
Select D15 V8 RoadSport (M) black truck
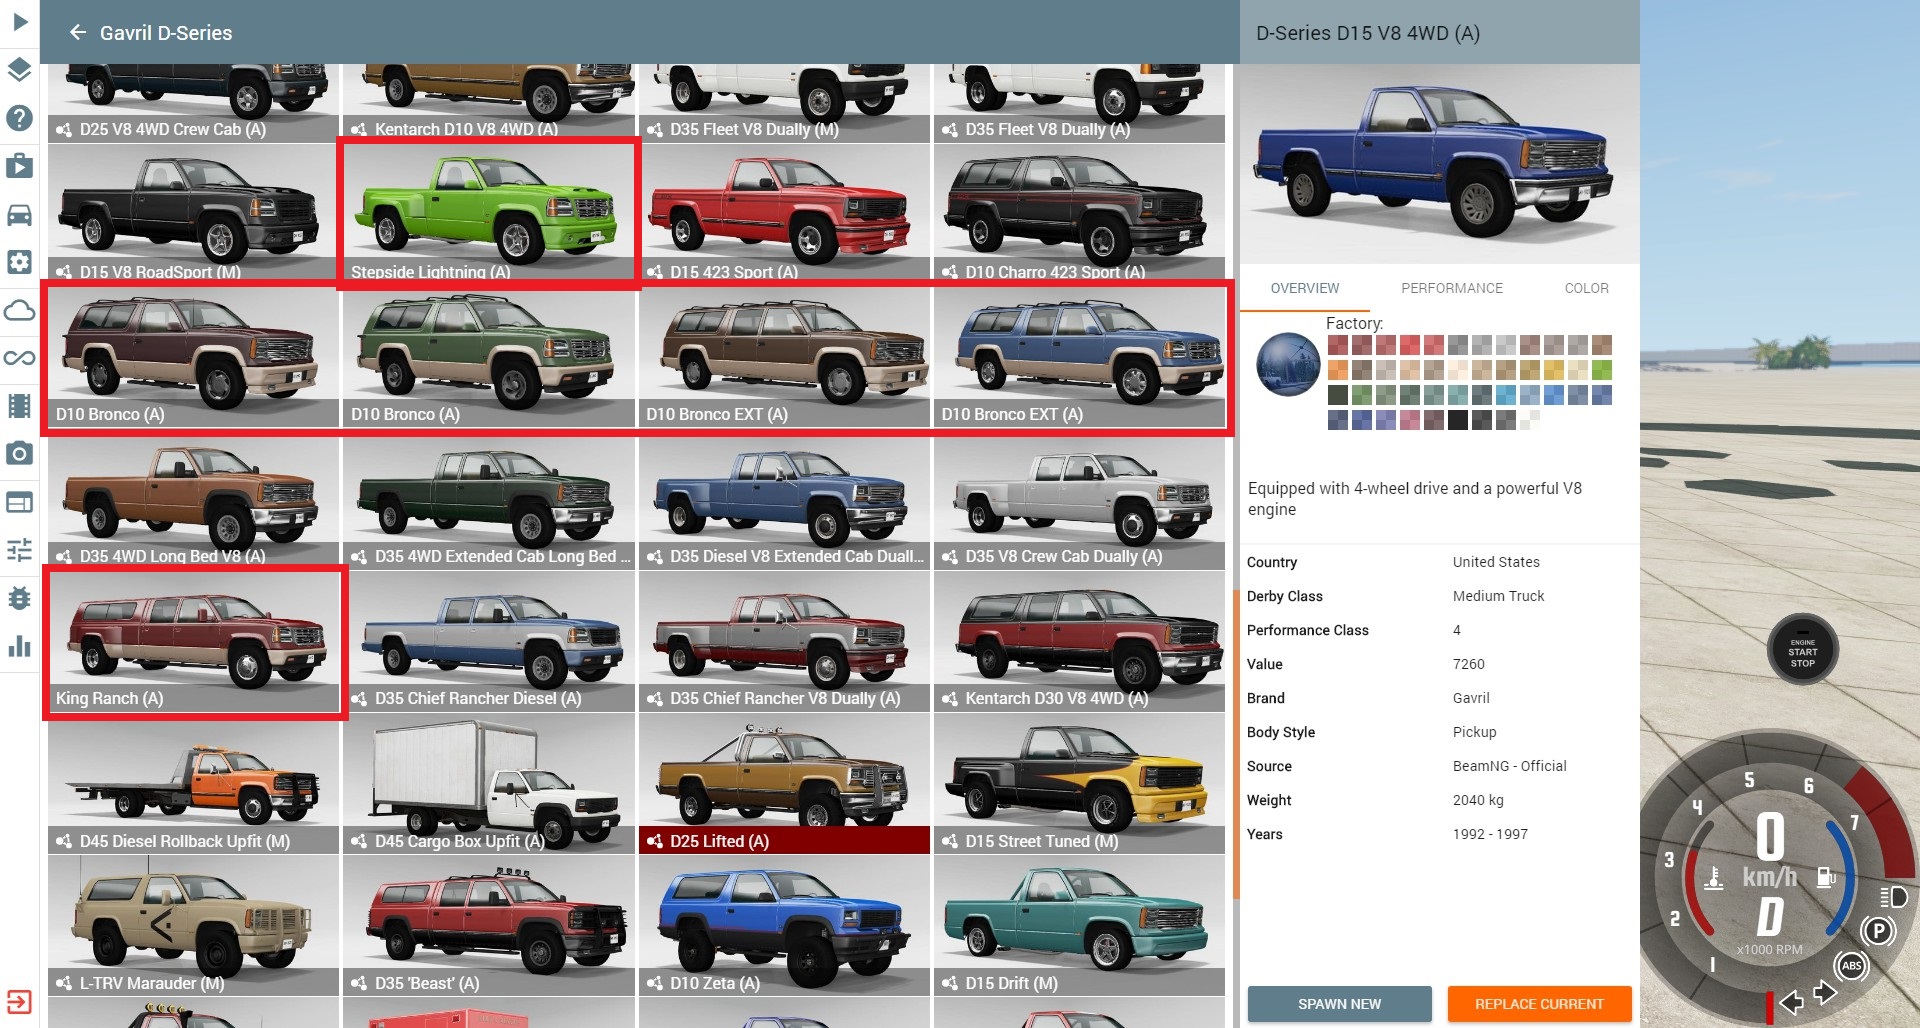click(x=194, y=213)
